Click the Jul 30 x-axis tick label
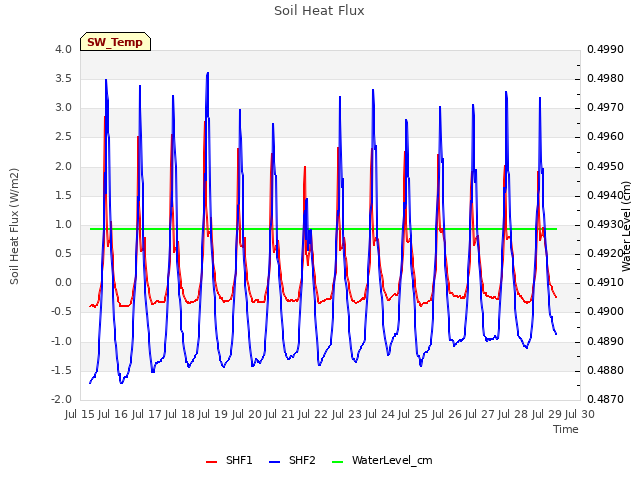This screenshot has height=480, width=640. 580,414
